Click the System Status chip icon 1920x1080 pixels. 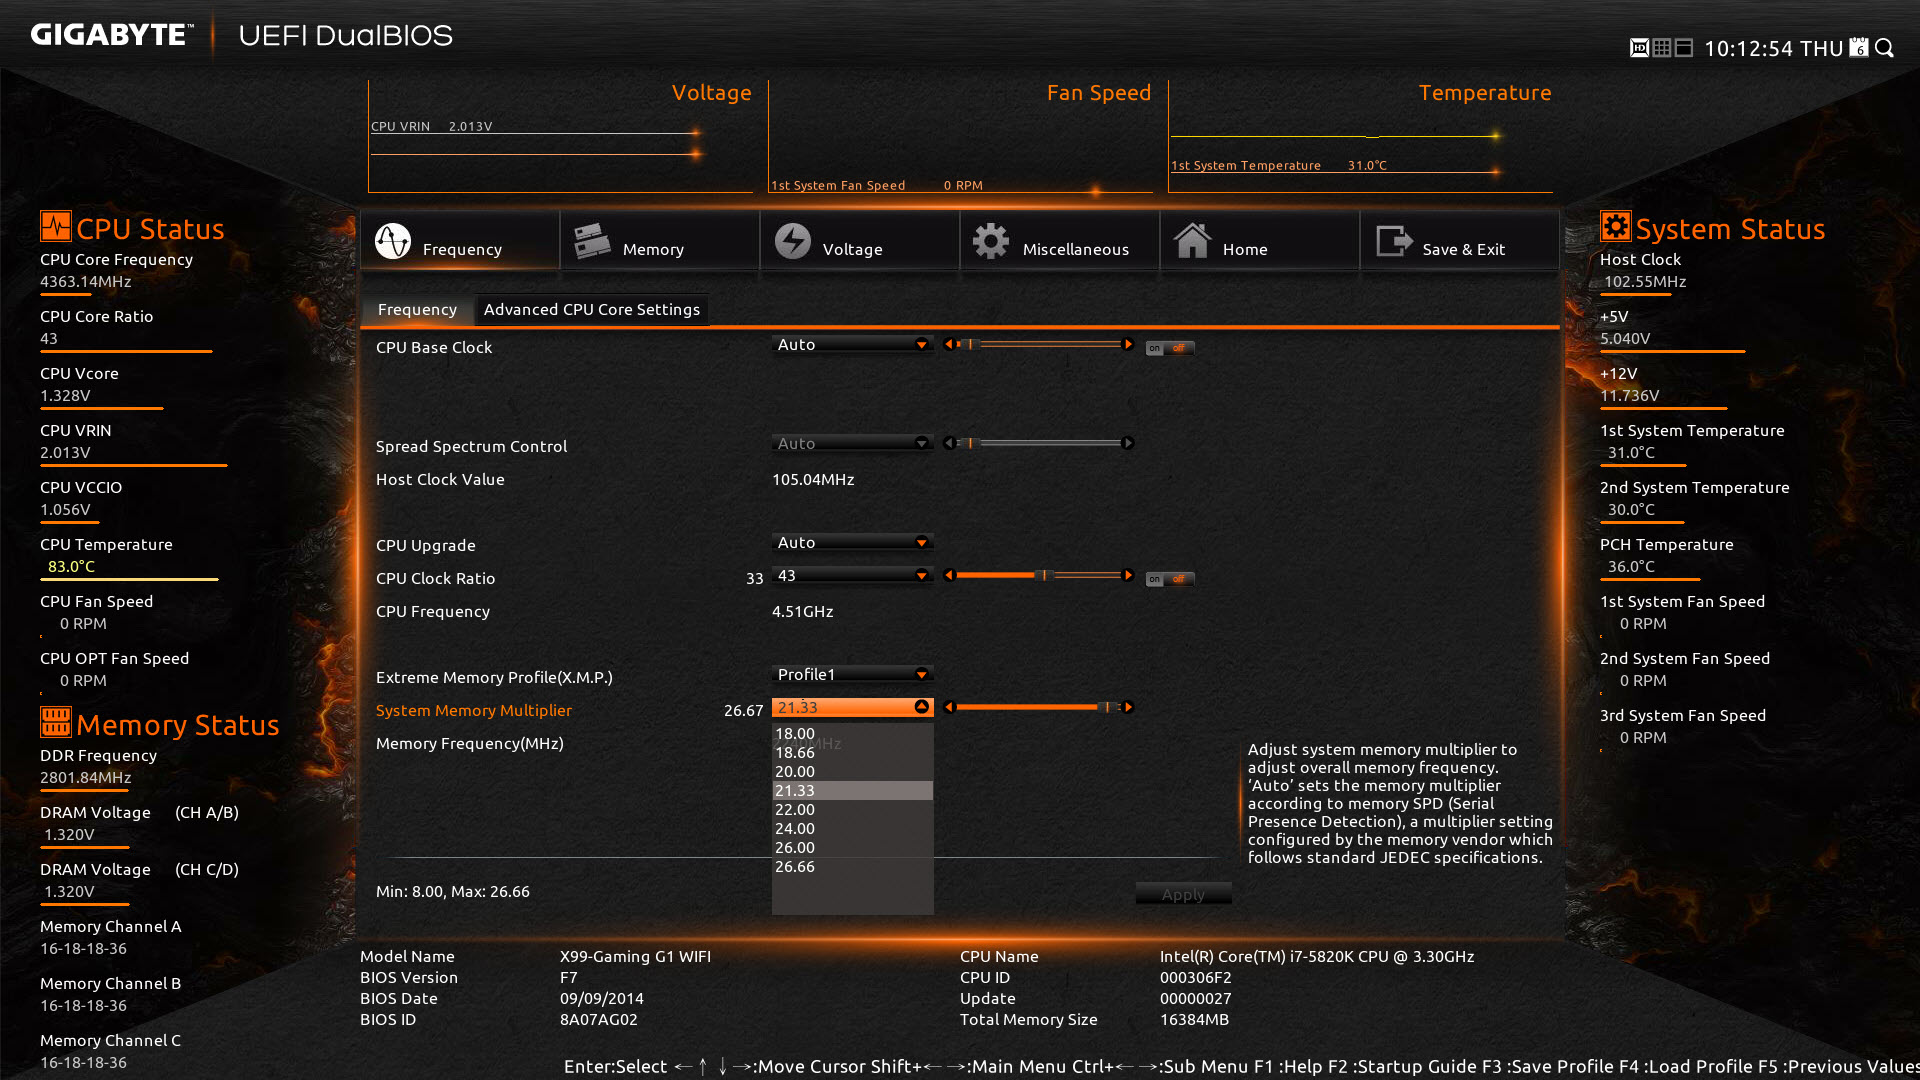pyautogui.click(x=1615, y=226)
